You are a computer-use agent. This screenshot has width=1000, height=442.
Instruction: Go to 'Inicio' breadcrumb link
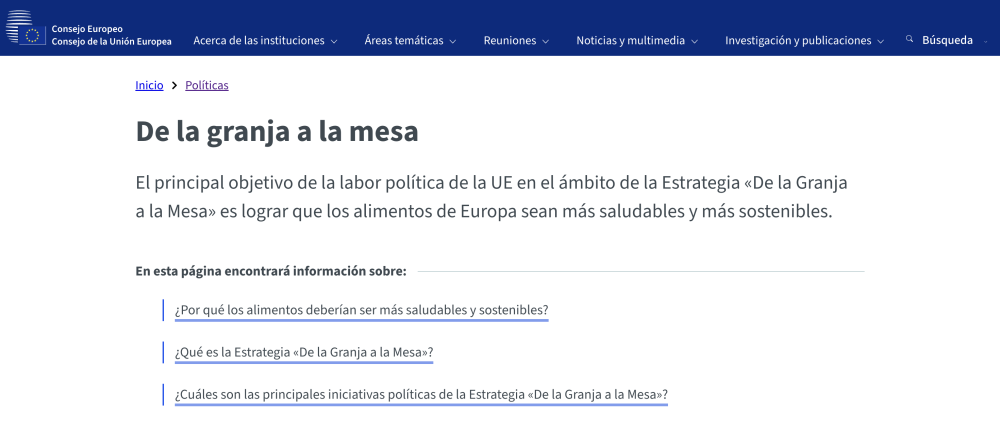[149, 86]
